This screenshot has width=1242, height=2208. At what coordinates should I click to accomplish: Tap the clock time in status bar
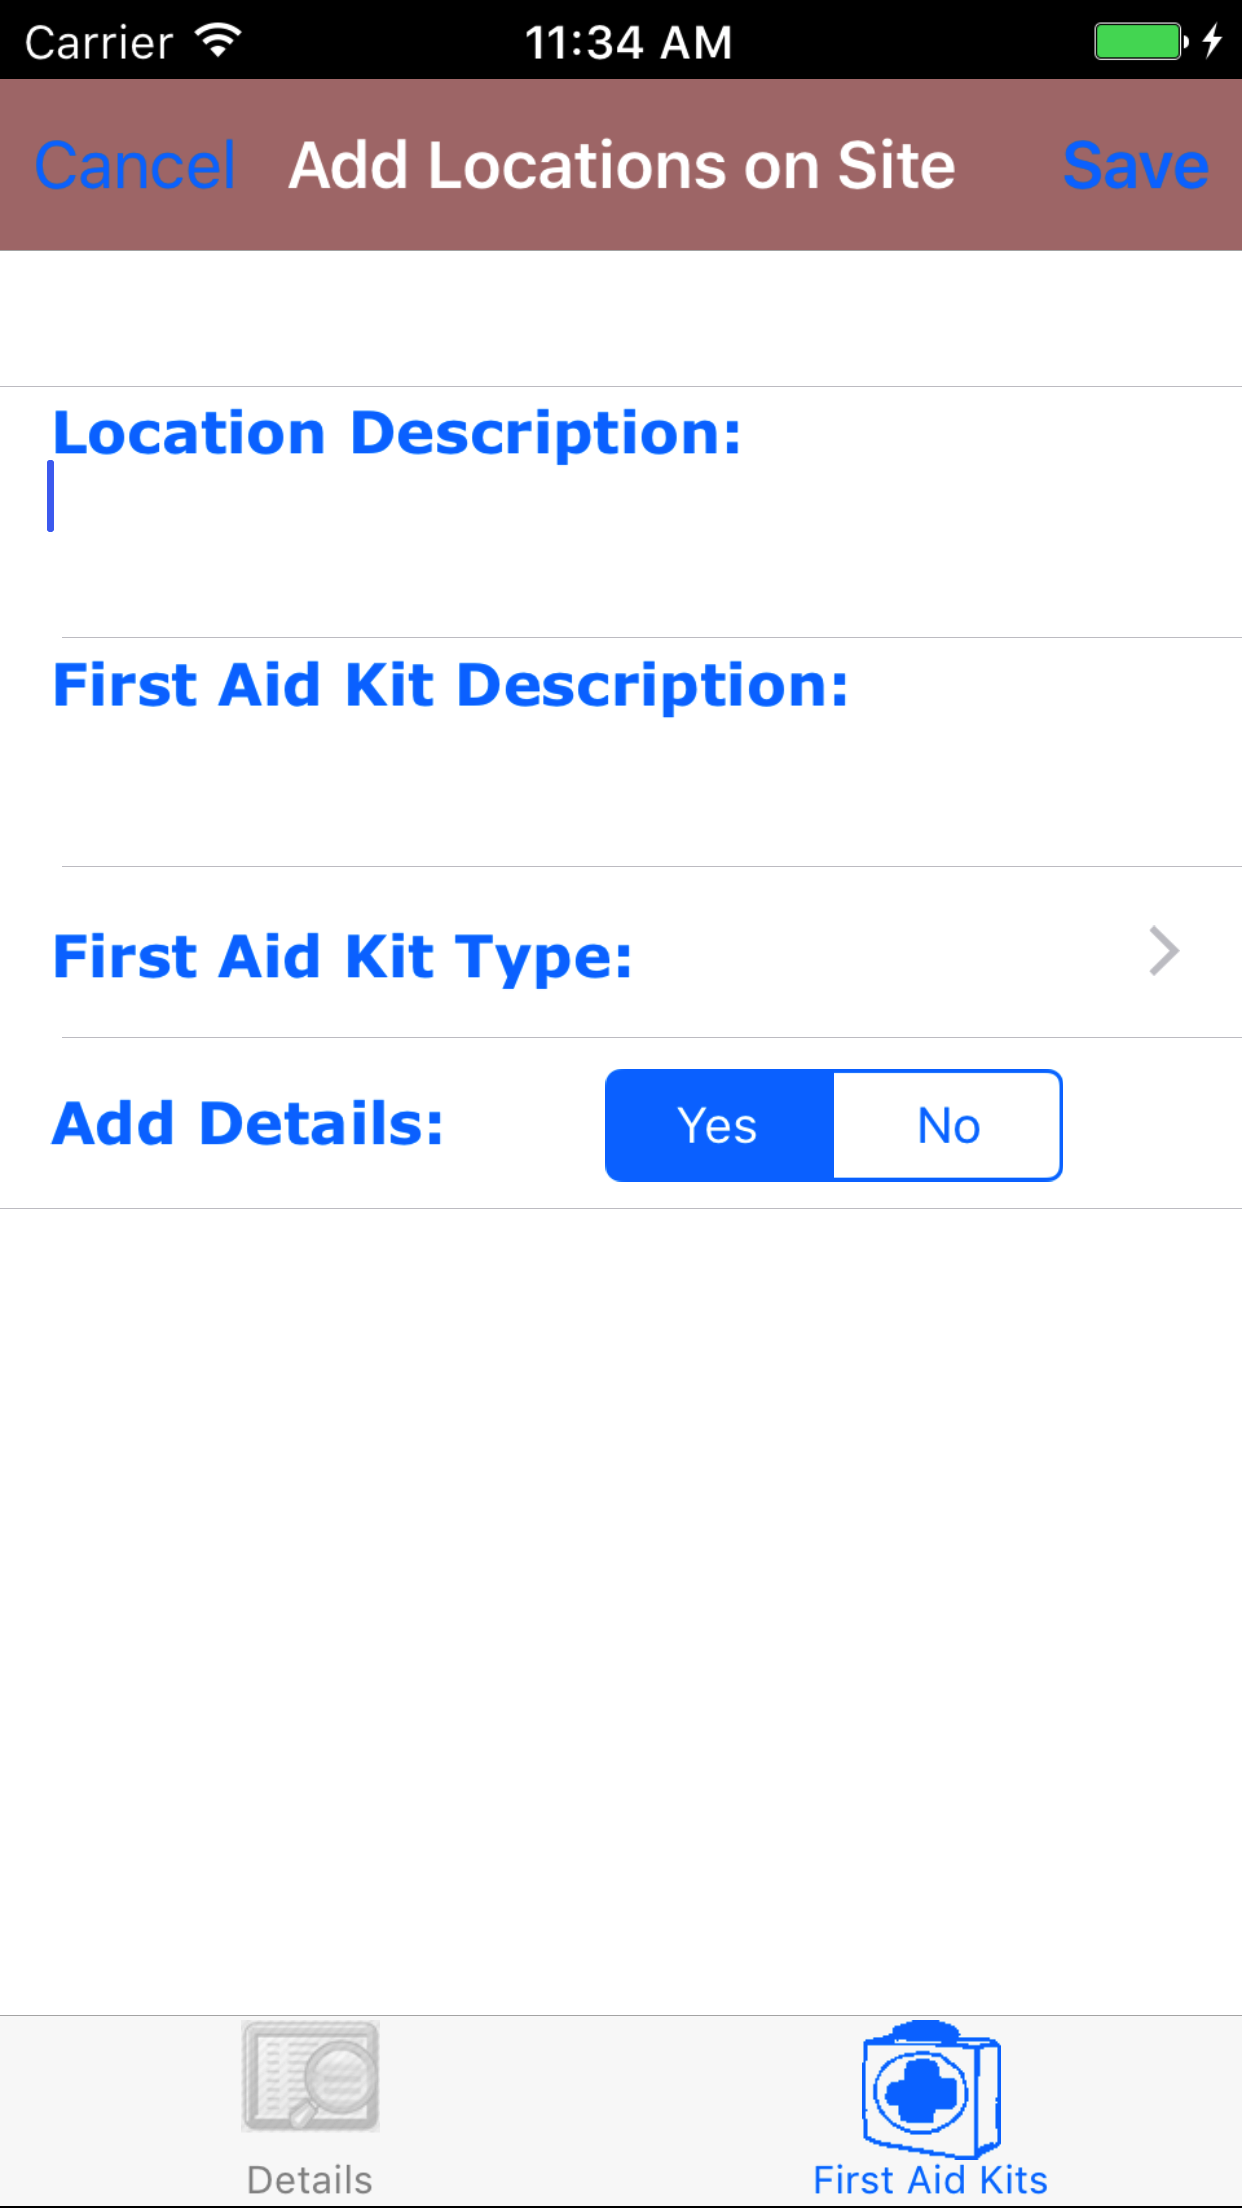628,42
